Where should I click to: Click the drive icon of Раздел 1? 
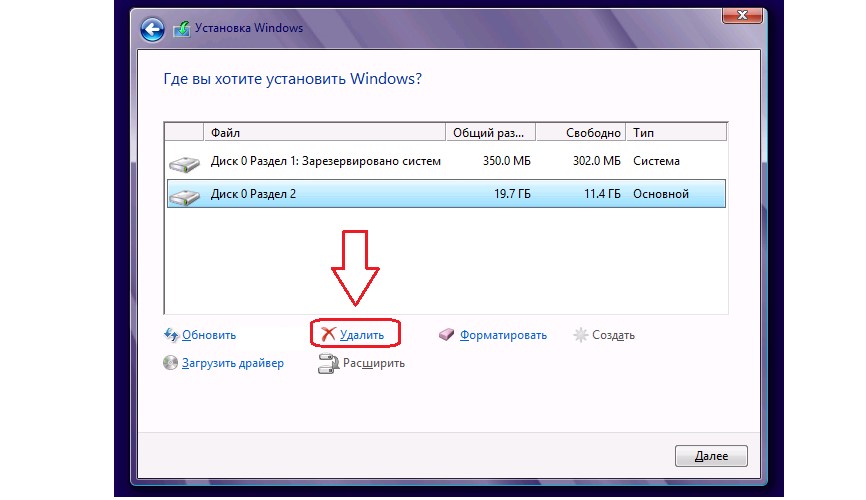tap(184, 162)
